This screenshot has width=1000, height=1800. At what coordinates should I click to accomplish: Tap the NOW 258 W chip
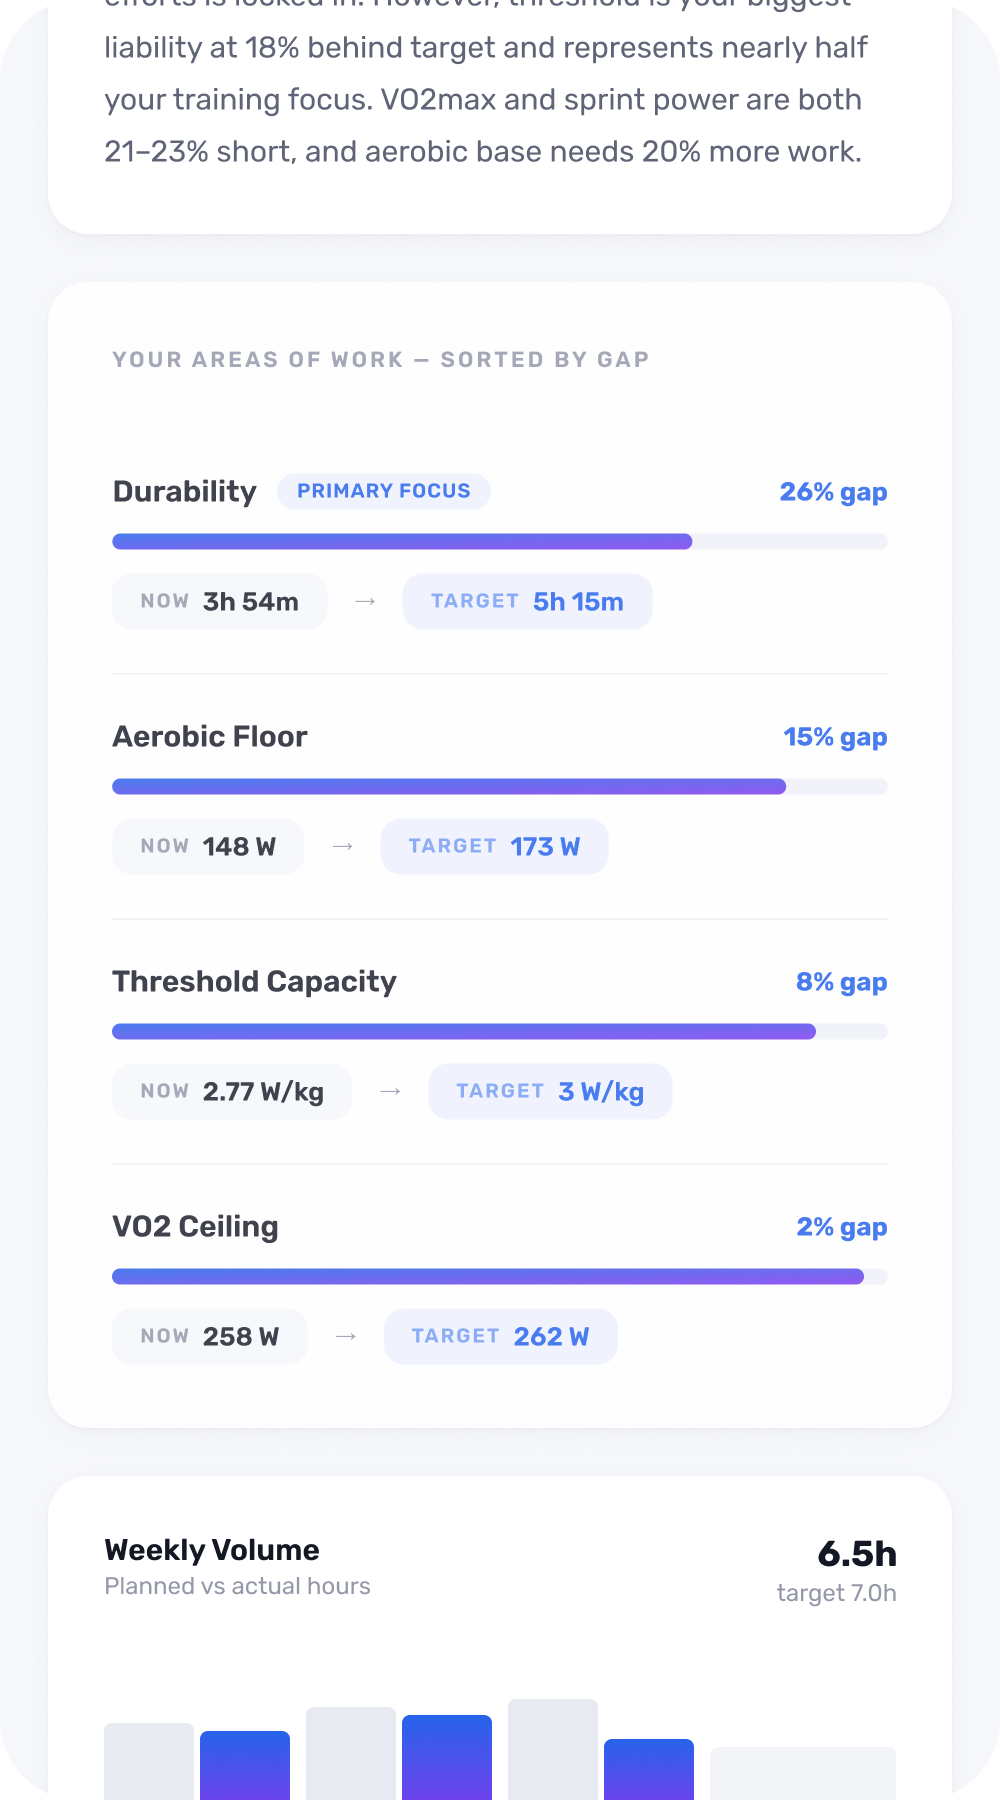point(210,1336)
